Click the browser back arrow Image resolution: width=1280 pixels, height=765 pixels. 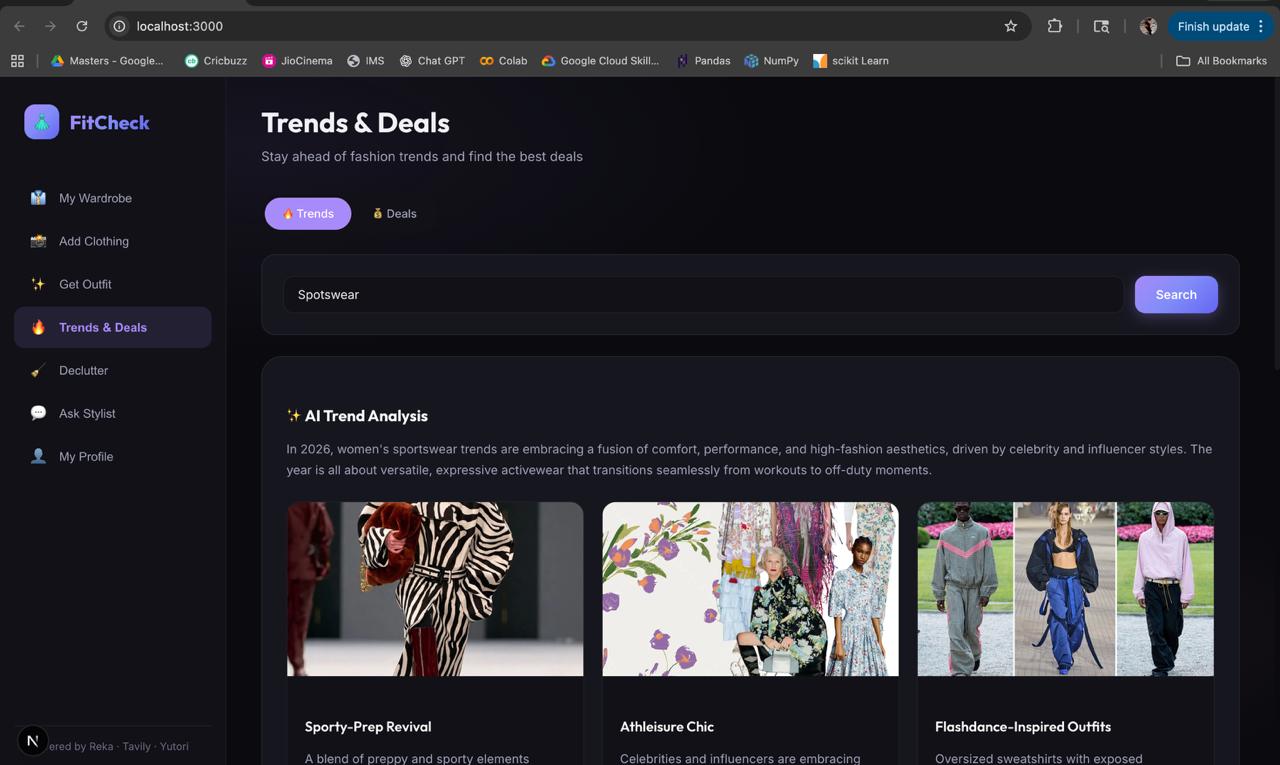19,26
